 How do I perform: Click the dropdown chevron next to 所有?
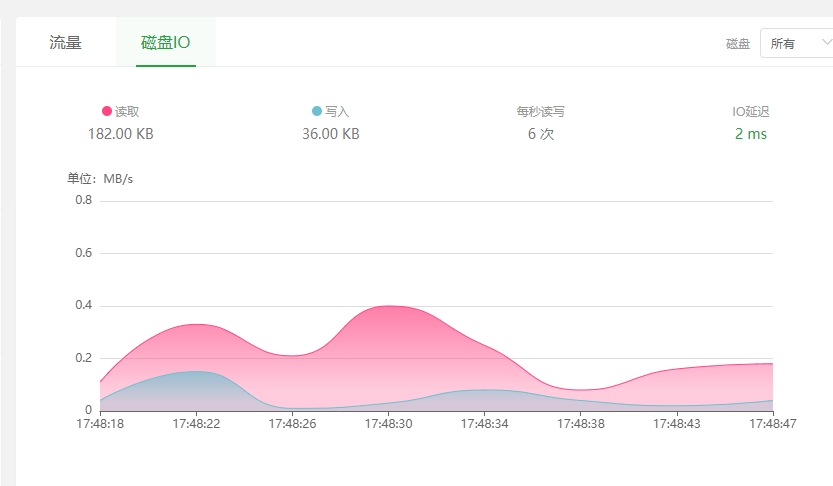[826, 42]
